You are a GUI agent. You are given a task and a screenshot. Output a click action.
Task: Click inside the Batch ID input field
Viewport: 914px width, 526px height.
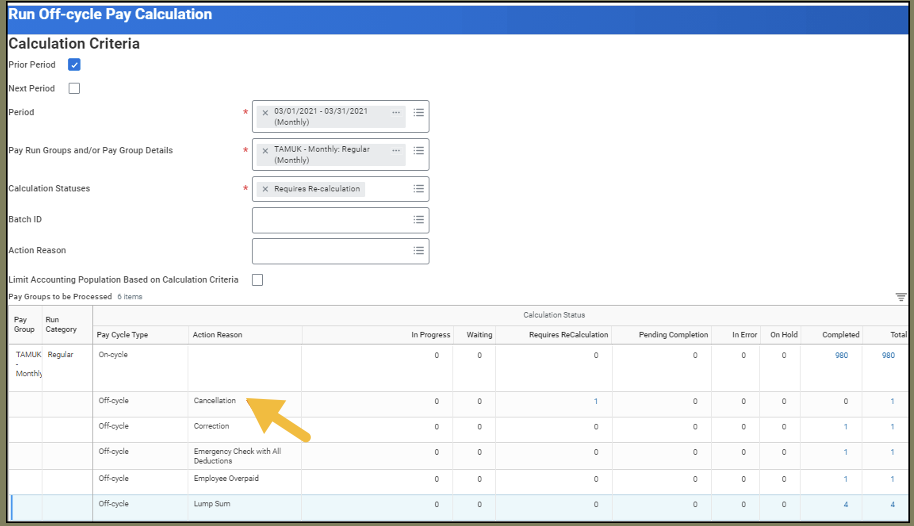(x=330, y=220)
